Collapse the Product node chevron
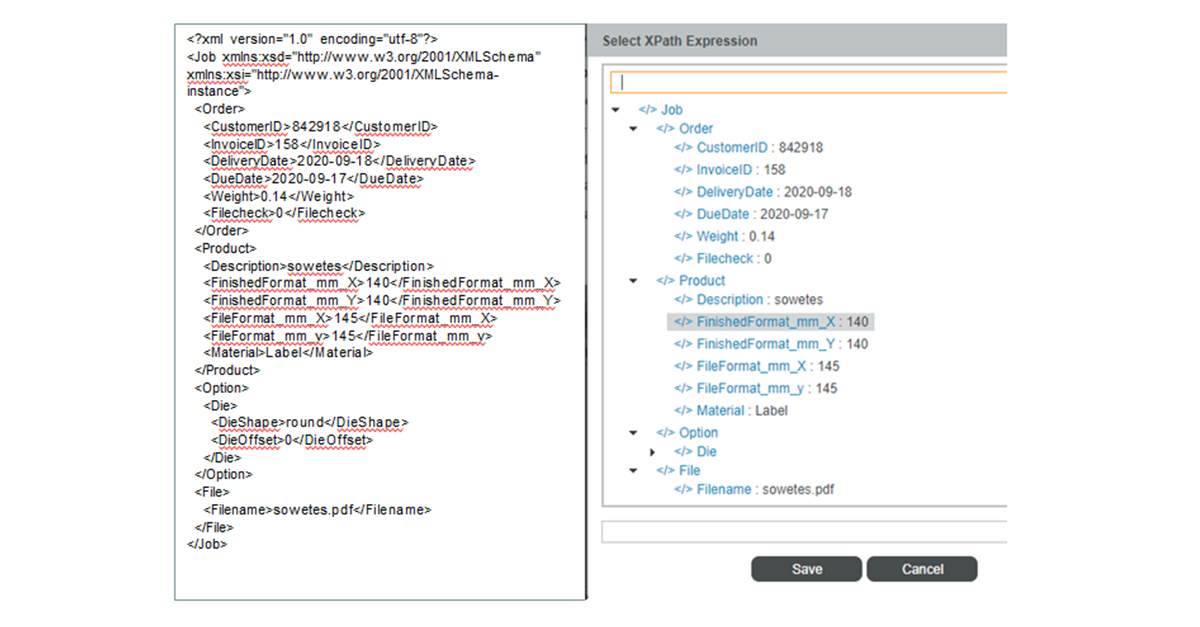The image size is (1200, 627). click(633, 280)
